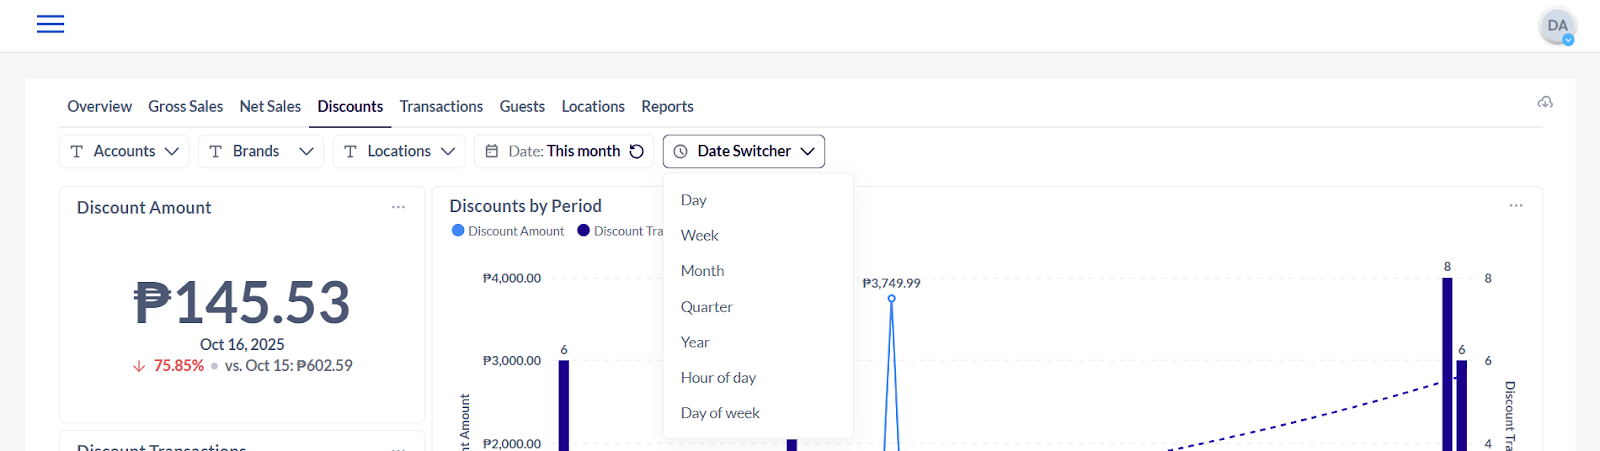The height and width of the screenshot is (451, 1600).
Task: Open the Transactions tab
Action: (x=441, y=106)
